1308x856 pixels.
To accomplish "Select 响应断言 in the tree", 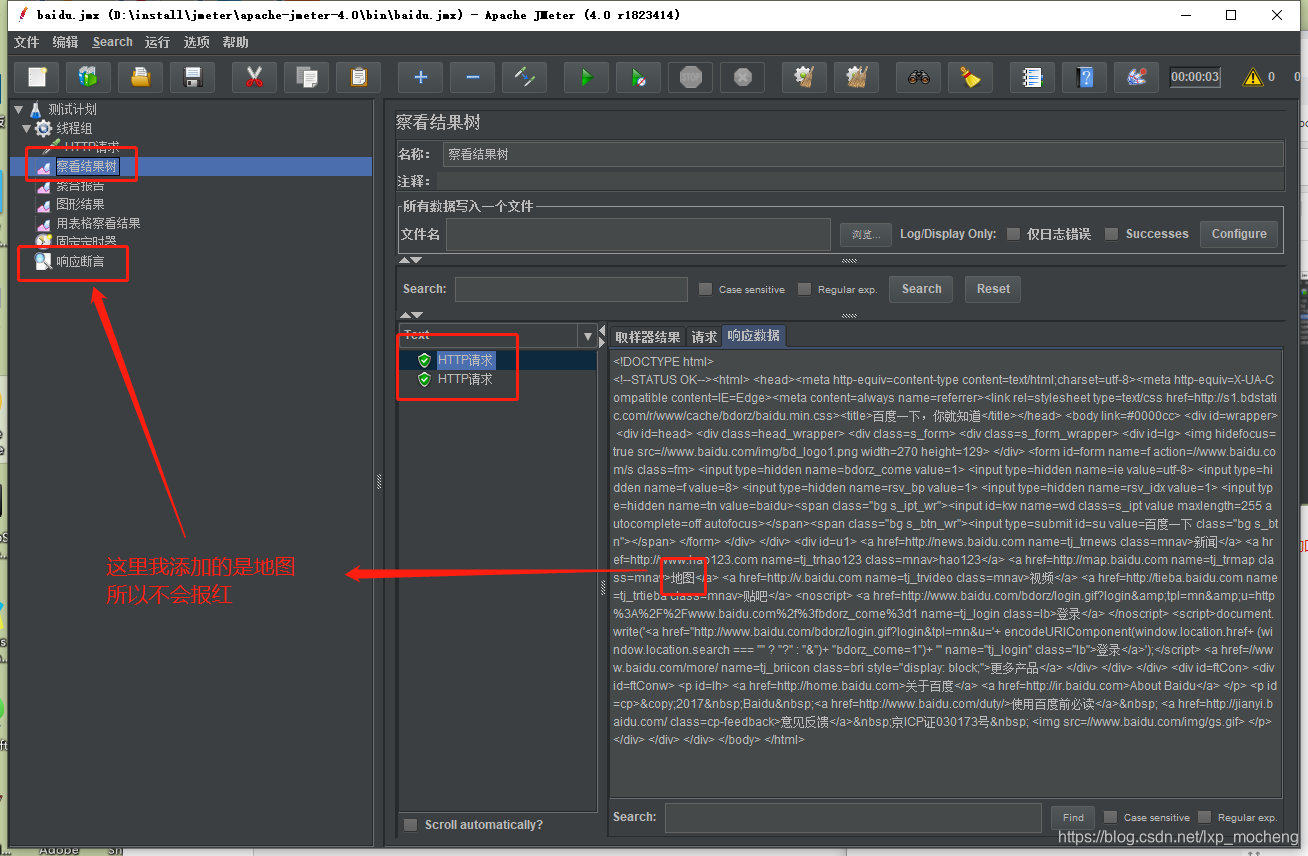I will (x=80, y=262).
